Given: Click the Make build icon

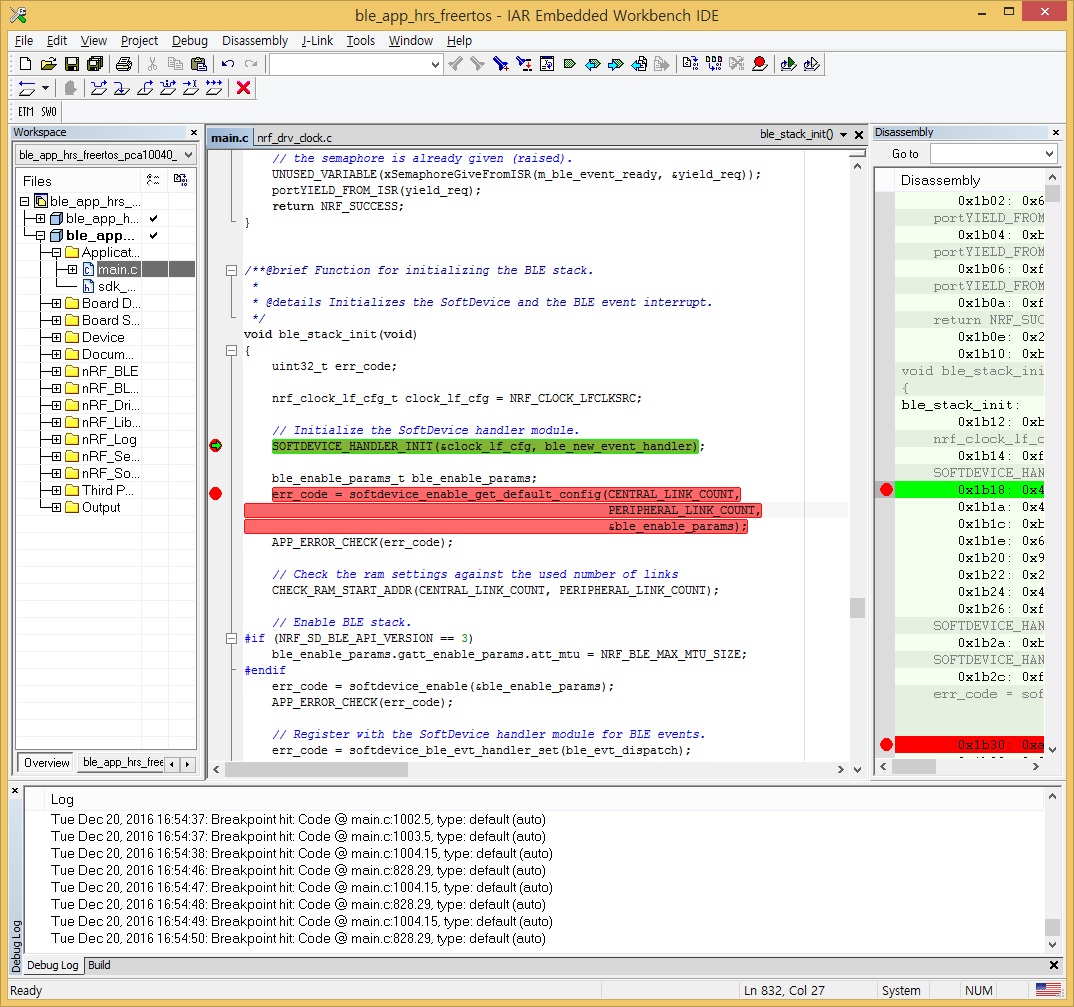Looking at the screenshot, I should coord(714,64).
